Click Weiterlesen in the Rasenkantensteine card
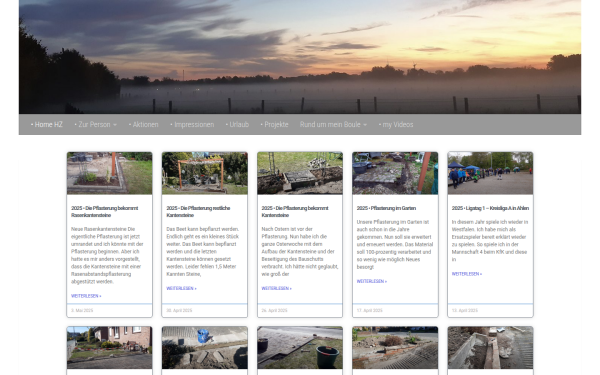Viewport: 600px width, 375px height. coord(86,296)
